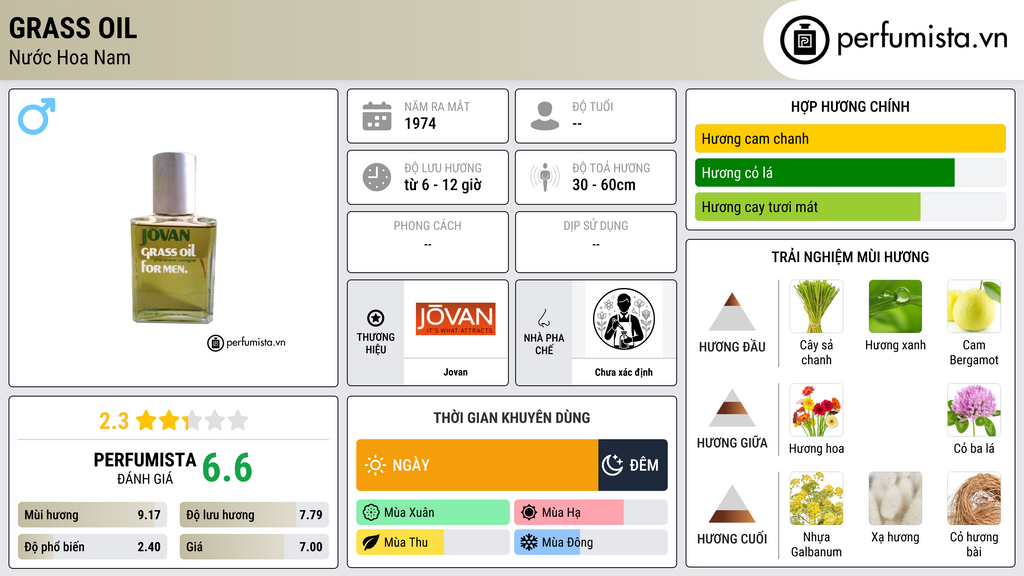Click the snowflake icon next to Mùa Đông
Viewport: 1024px width, 576px height.
pyautogui.click(x=529, y=542)
